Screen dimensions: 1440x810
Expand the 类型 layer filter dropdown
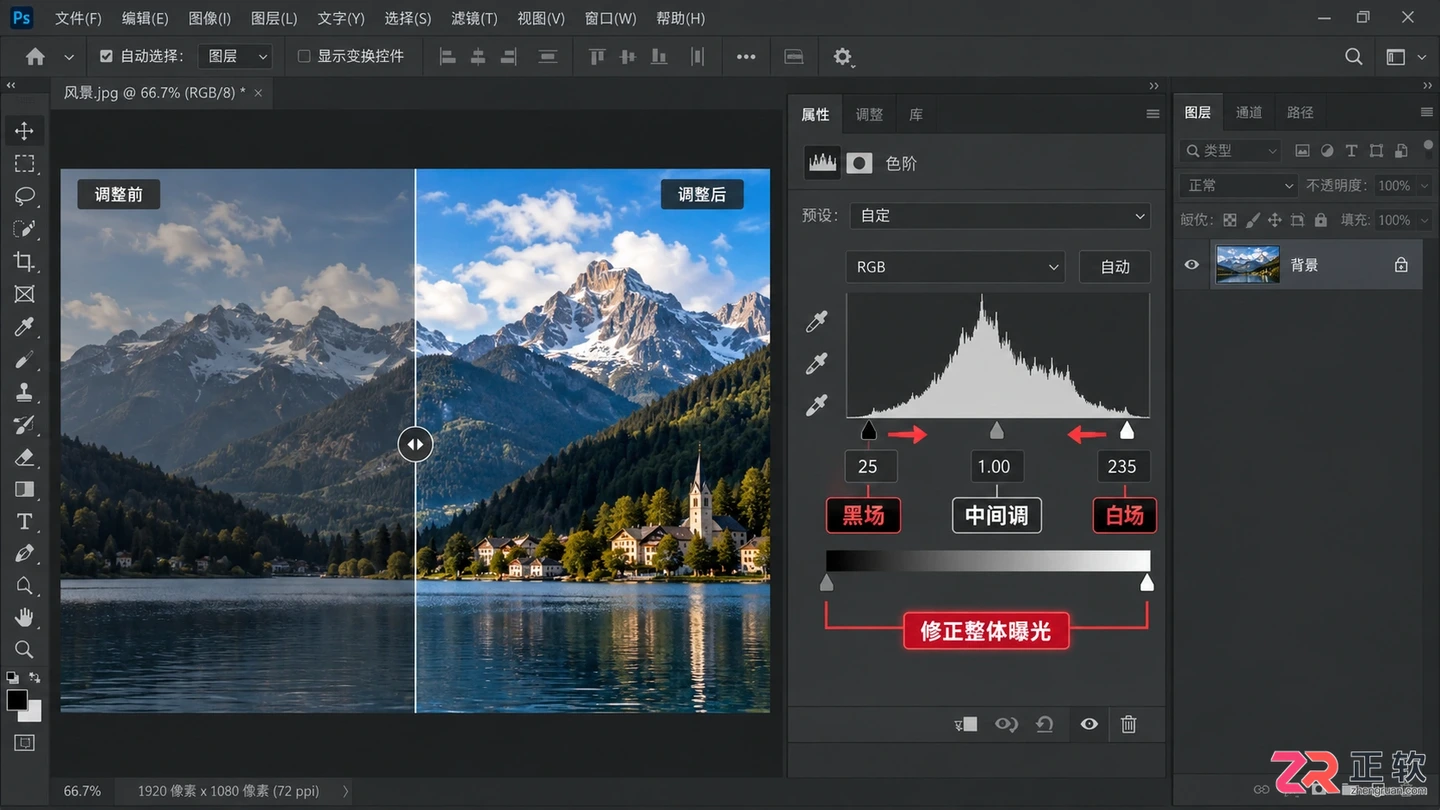pos(1231,151)
